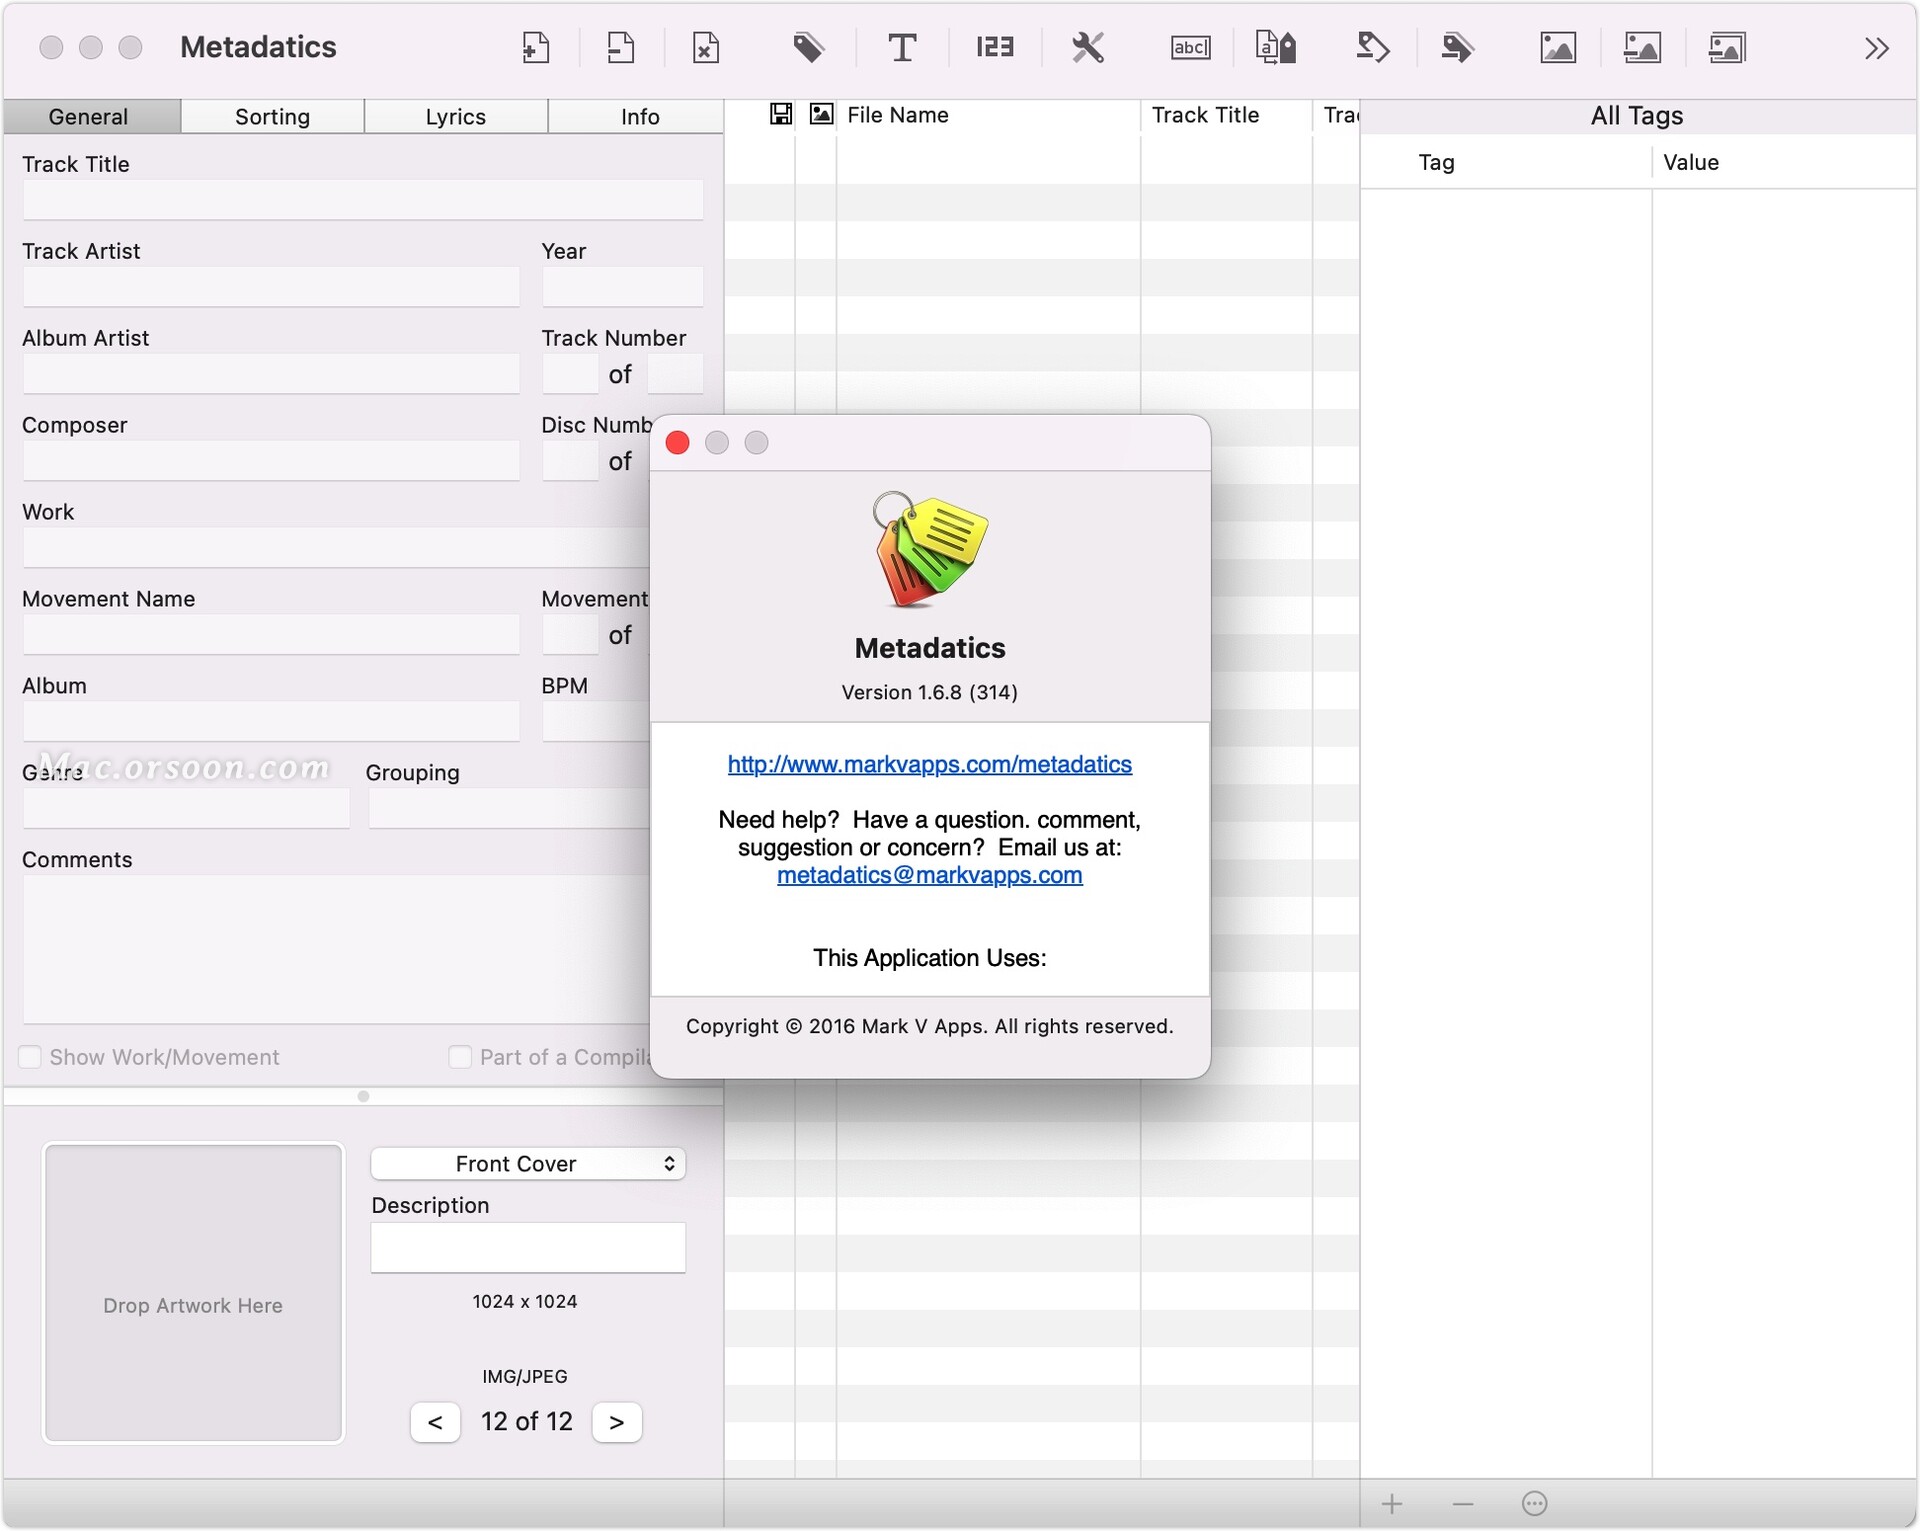1920x1531 pixels.
Task: Click the first Track Number field
Action: tap(570, 374)
